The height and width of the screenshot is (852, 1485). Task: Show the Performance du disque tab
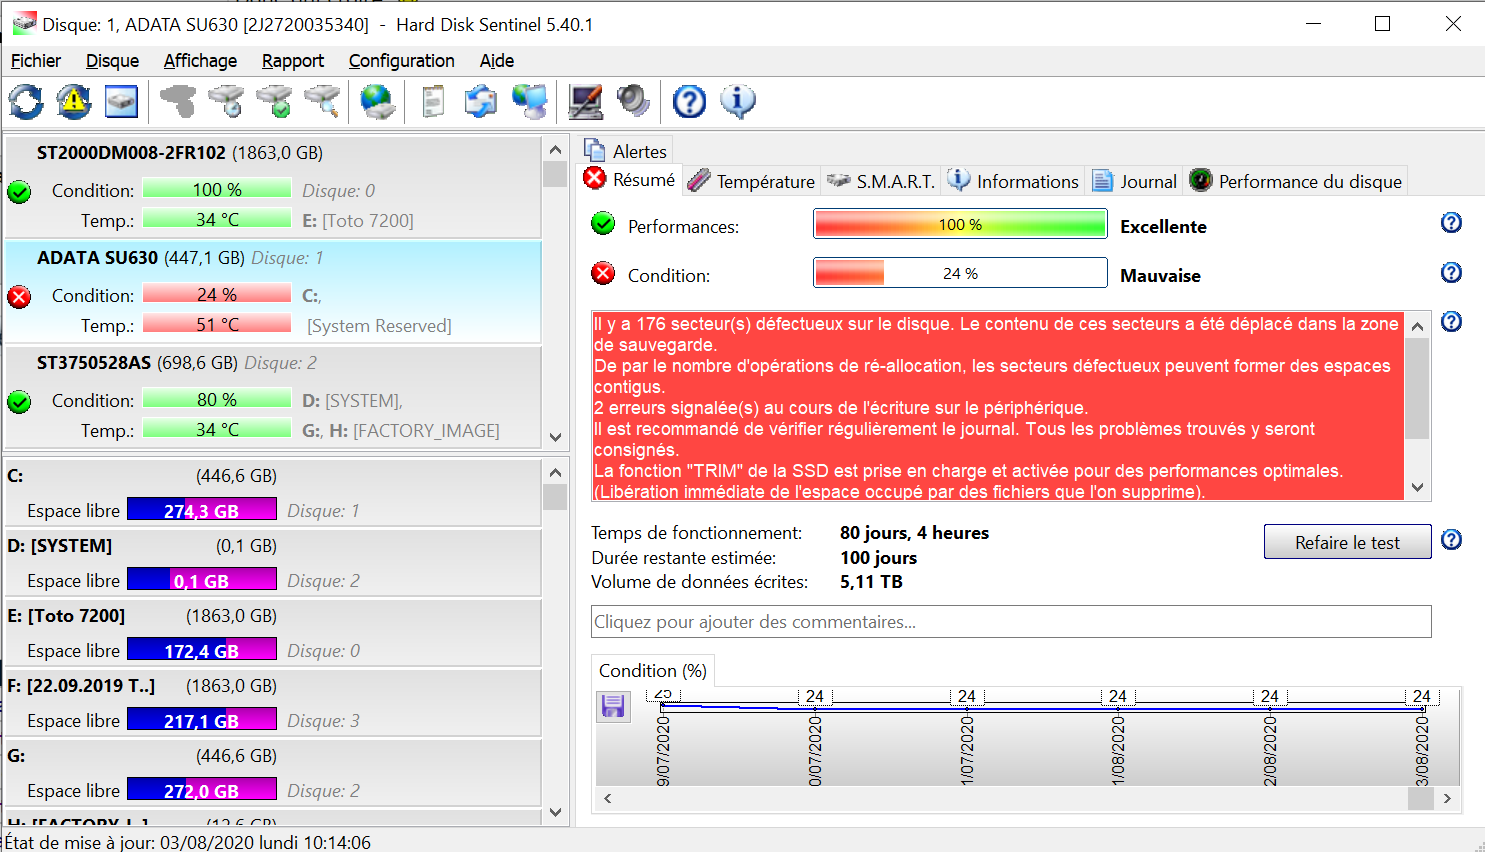[1296, 181]
